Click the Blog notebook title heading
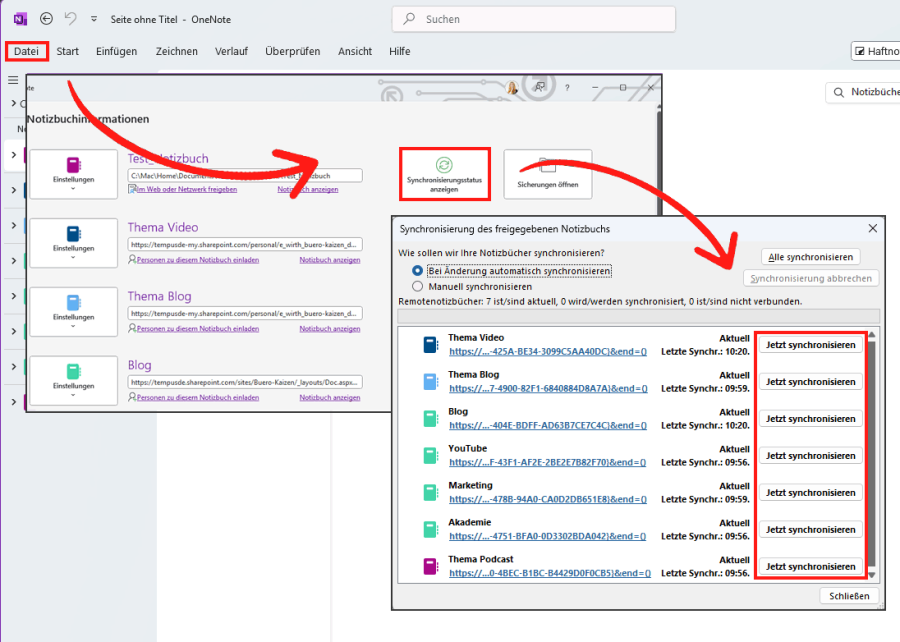Viewport: 900px width, 642px height. pyautogui.click(x=139, y=365)
